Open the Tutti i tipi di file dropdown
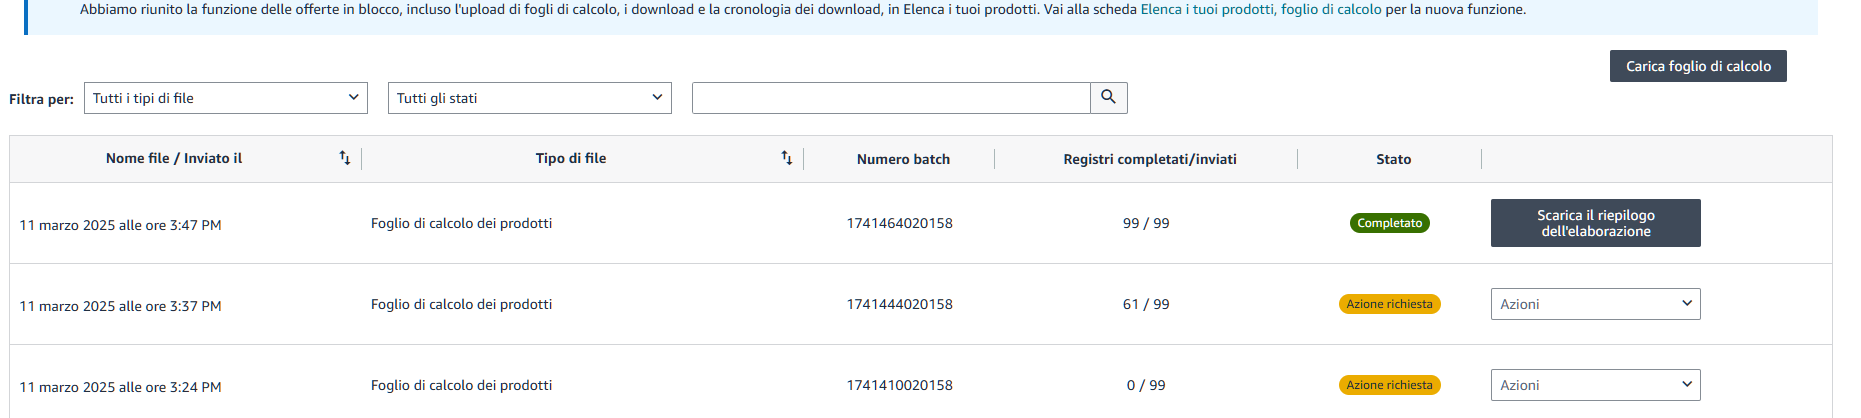Viewport: 1861px width, 418px height. (226, 98)
